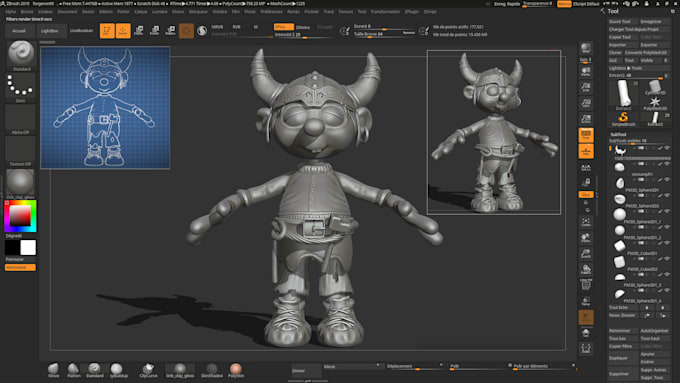Click the Accueil home button

click(x=19, y=31)
